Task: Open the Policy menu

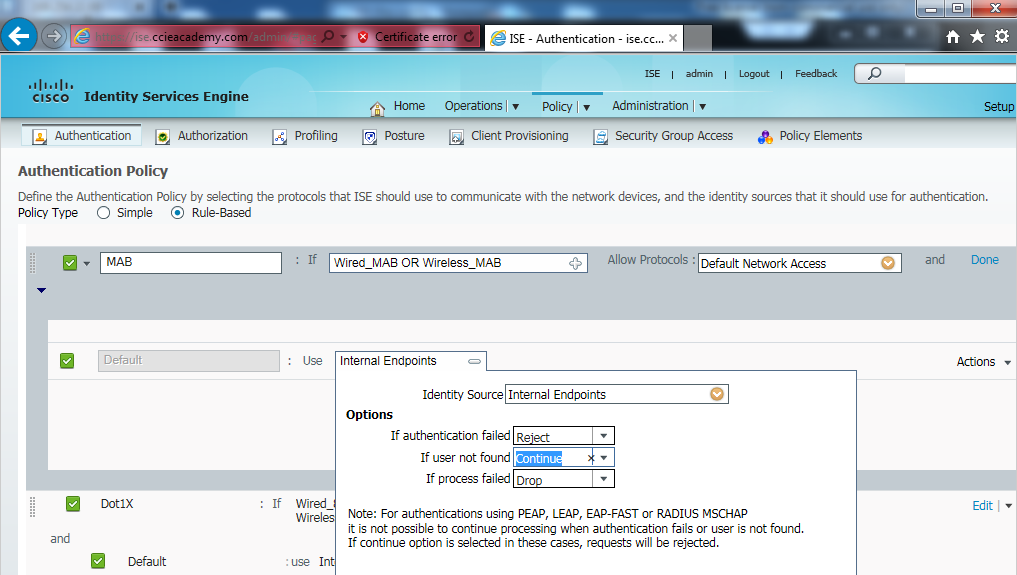Action: point(566,106)
